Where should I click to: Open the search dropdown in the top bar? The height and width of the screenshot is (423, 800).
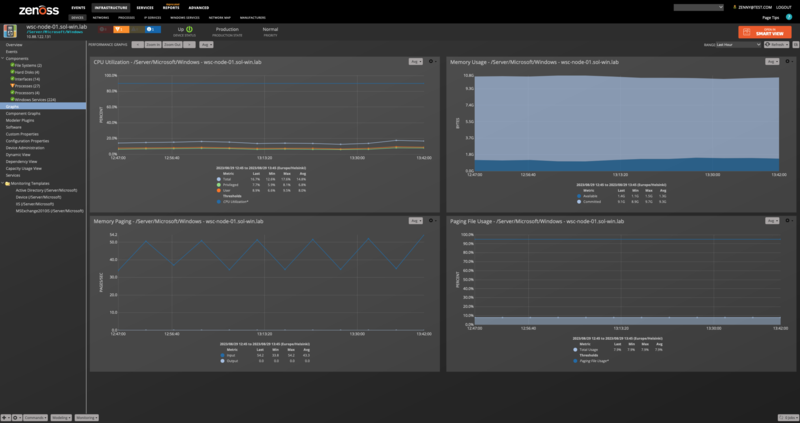click(698, 8)
